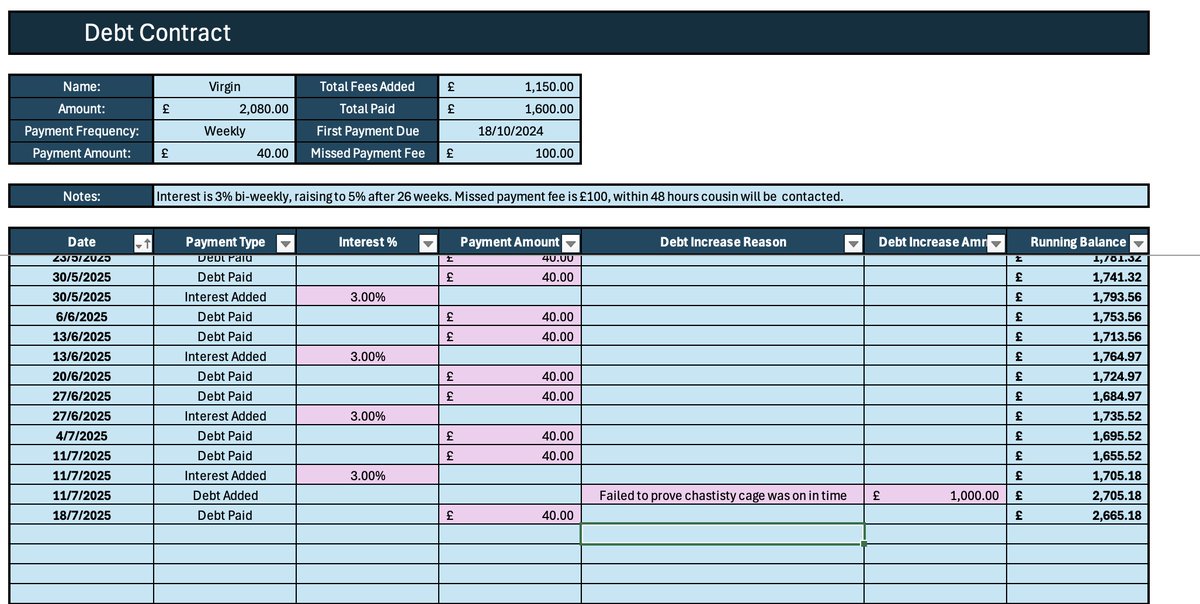Select the date cell 18/7/2025
Image resolution: width=1200 pixels, height=604 pixels.
point(81,515)
